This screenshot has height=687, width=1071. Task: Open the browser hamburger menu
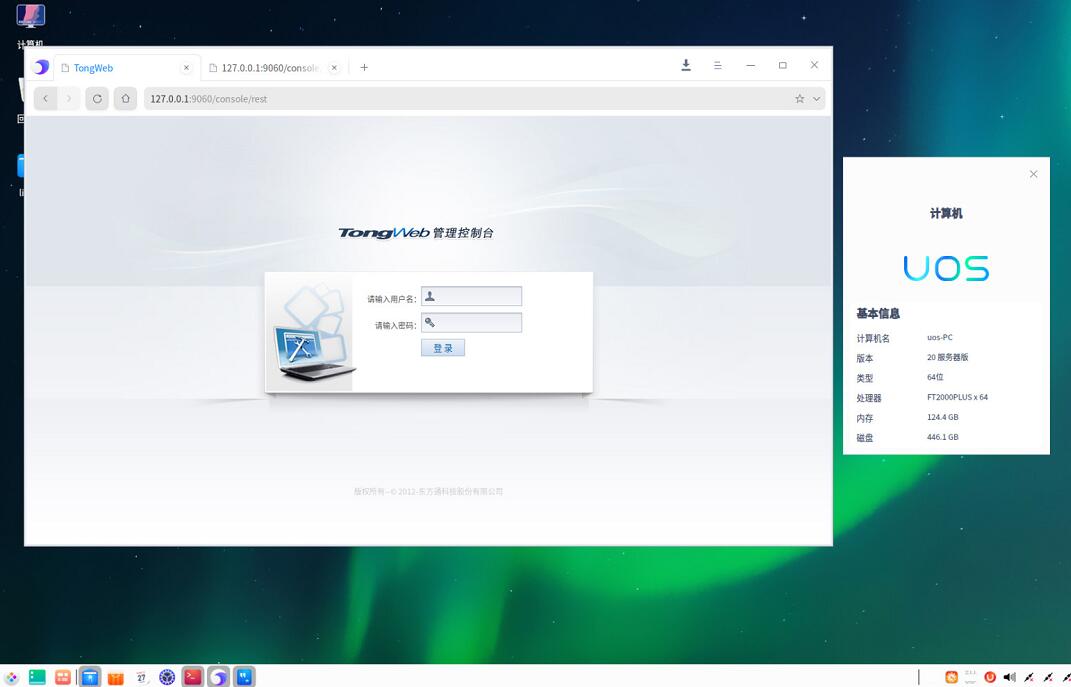(x=718, y=66)
